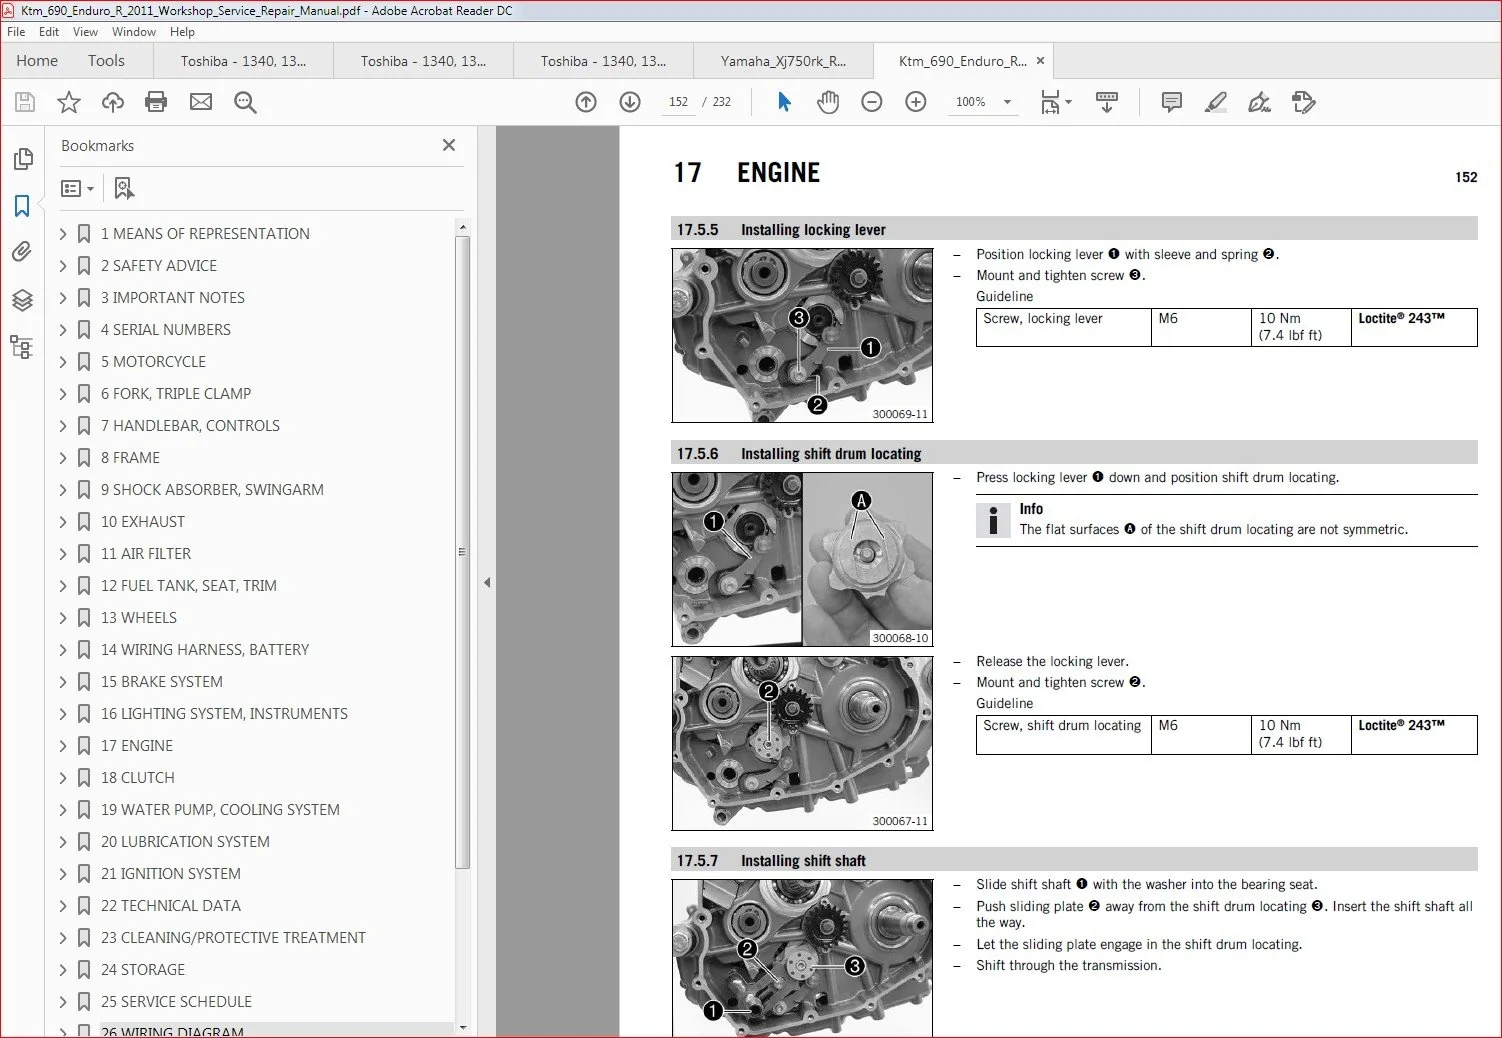The height and width of the screenshot is (1038, 1502).
Task: Open the fit page options icon
Action: click(x=1055, y=102)
